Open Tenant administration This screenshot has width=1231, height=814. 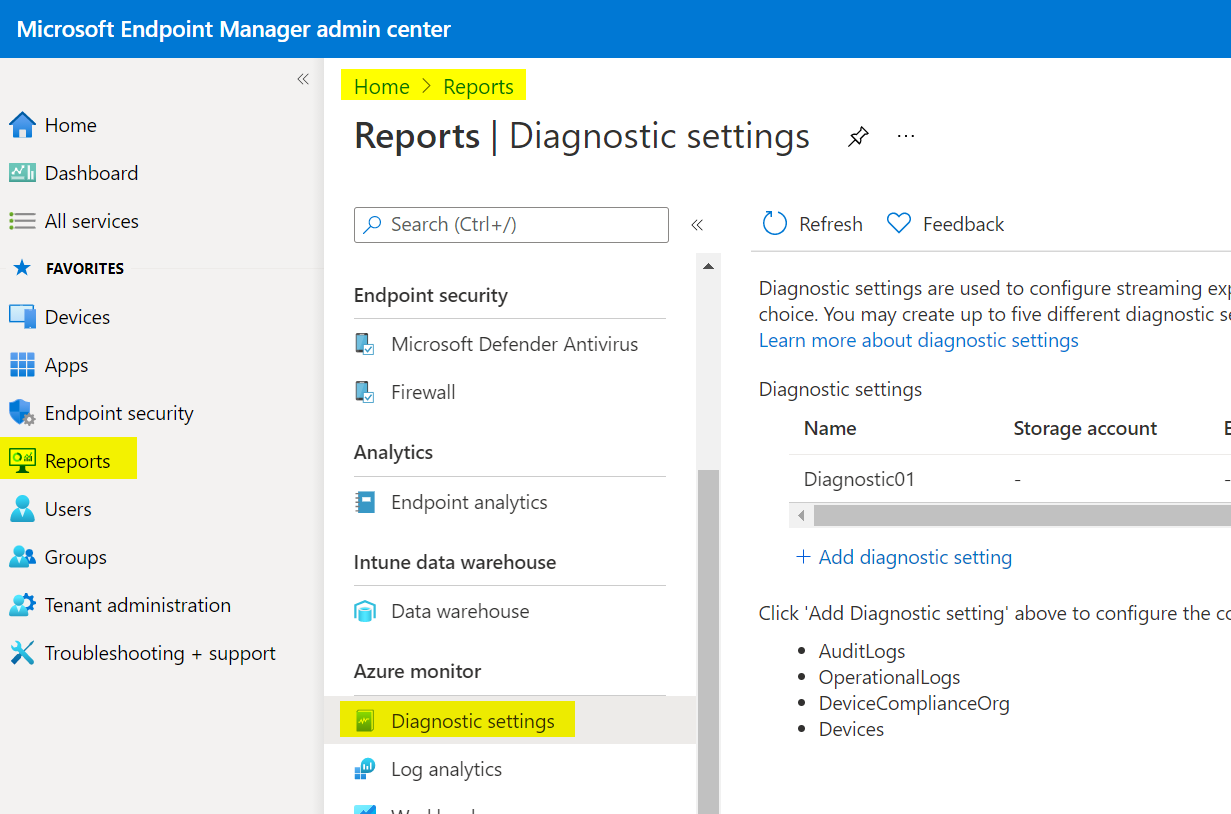pyautogui.click(x=138, y=604)
